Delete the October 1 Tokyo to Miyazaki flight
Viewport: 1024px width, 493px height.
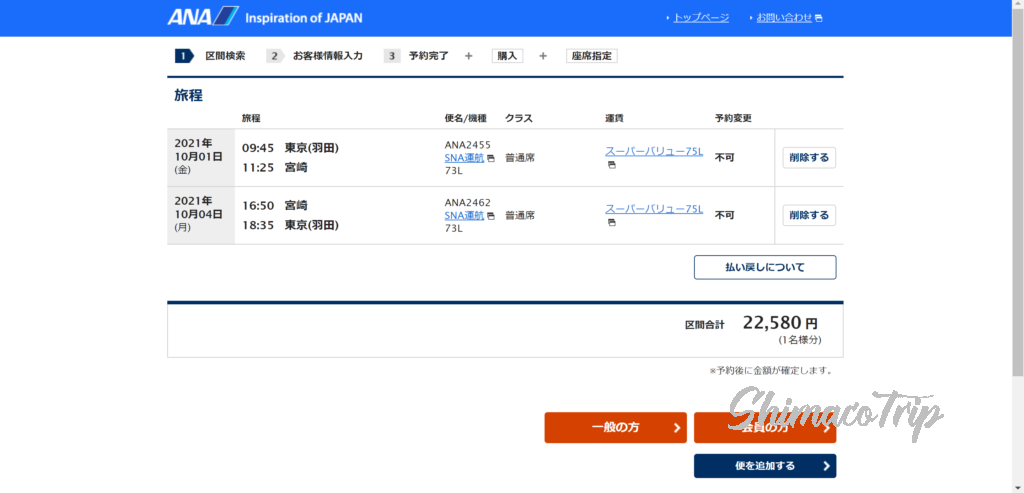pyautogui.click(x=809, y=158)
